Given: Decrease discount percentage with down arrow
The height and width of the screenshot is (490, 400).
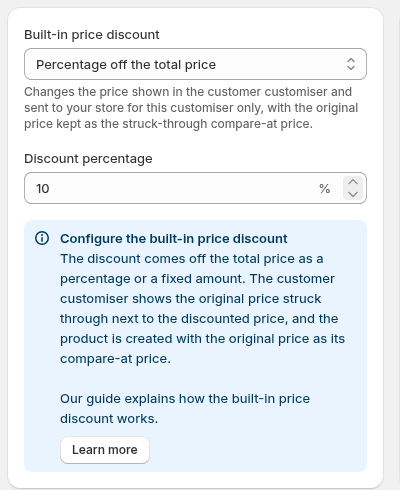Looking at the screenshot, I should [353, 194].
